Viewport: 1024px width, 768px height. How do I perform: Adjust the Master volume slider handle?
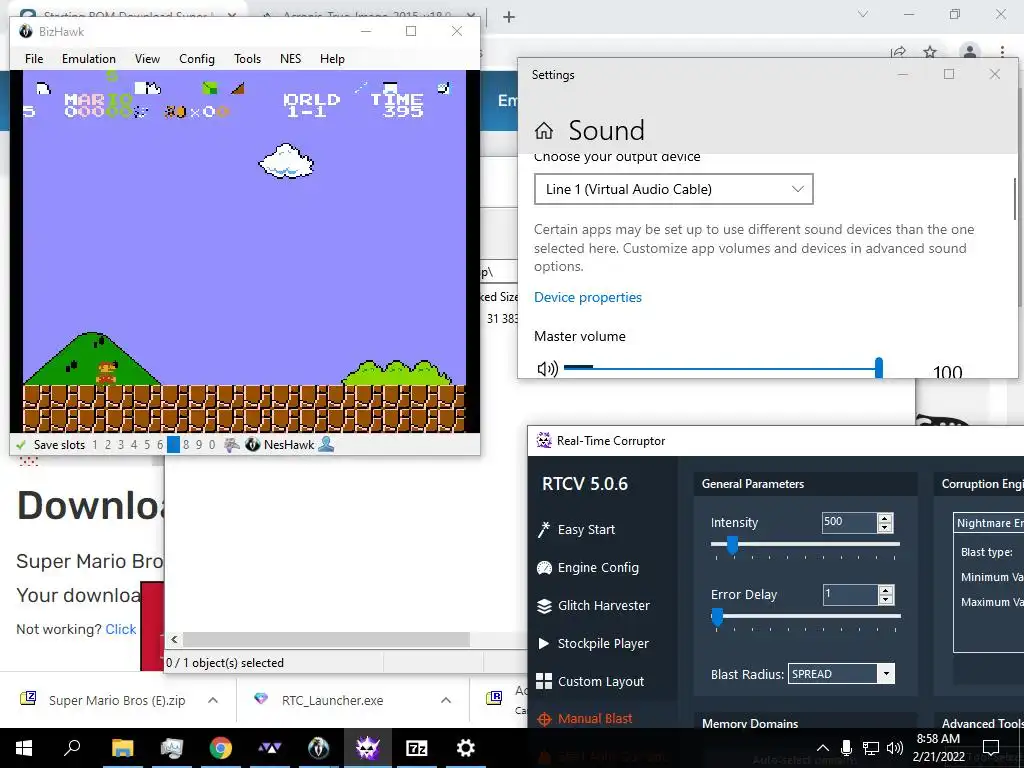879,368
